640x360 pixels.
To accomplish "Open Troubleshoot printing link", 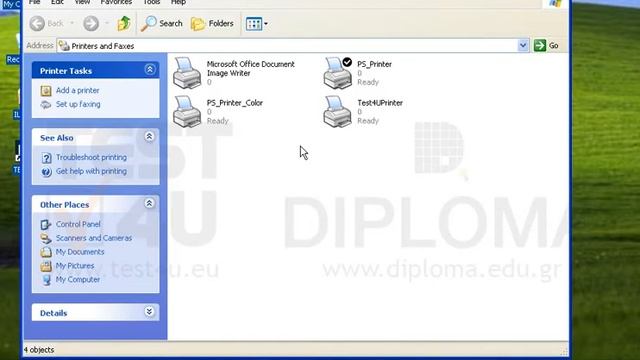I will pyautogui.click(x=91, y=157).
